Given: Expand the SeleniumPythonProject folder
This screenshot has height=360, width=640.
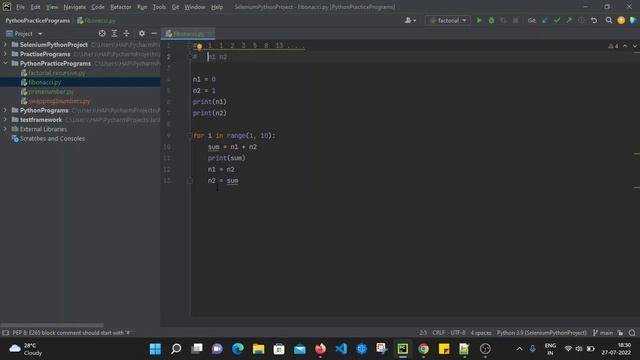Looking at the screenshot, I should [5, 44].
